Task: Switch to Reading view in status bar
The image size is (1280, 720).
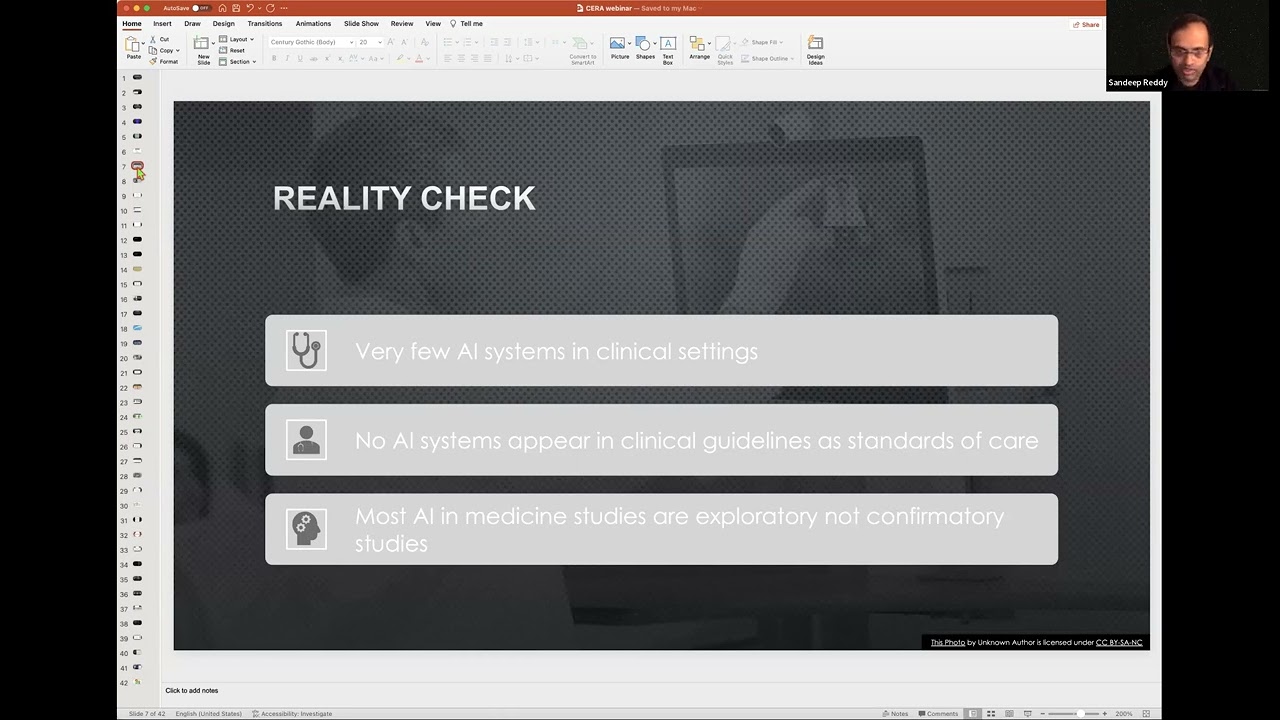Action: [1009, 714]
